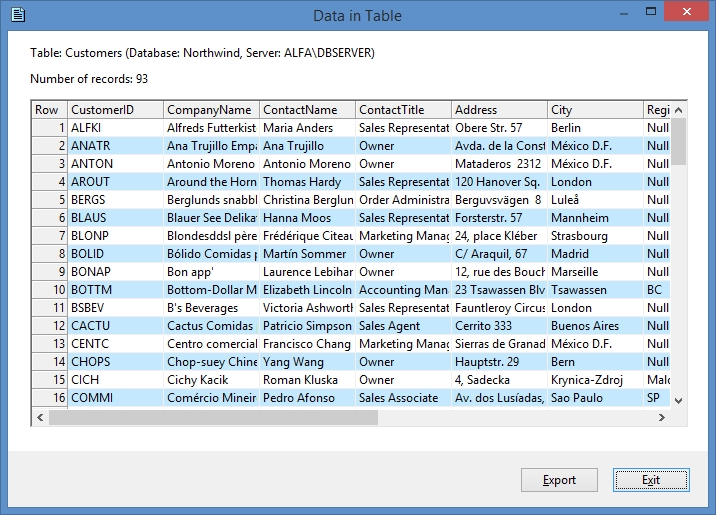Click the Obere Str. 57 address cell
The height and width of the screenshot is (515, 716).
click(x=499, y=128)
